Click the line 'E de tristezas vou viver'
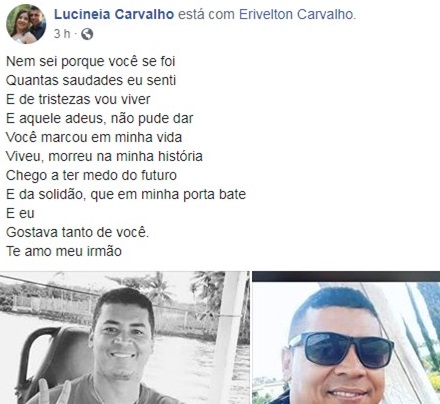Screen dimensions: 440x404 [78, 99]
